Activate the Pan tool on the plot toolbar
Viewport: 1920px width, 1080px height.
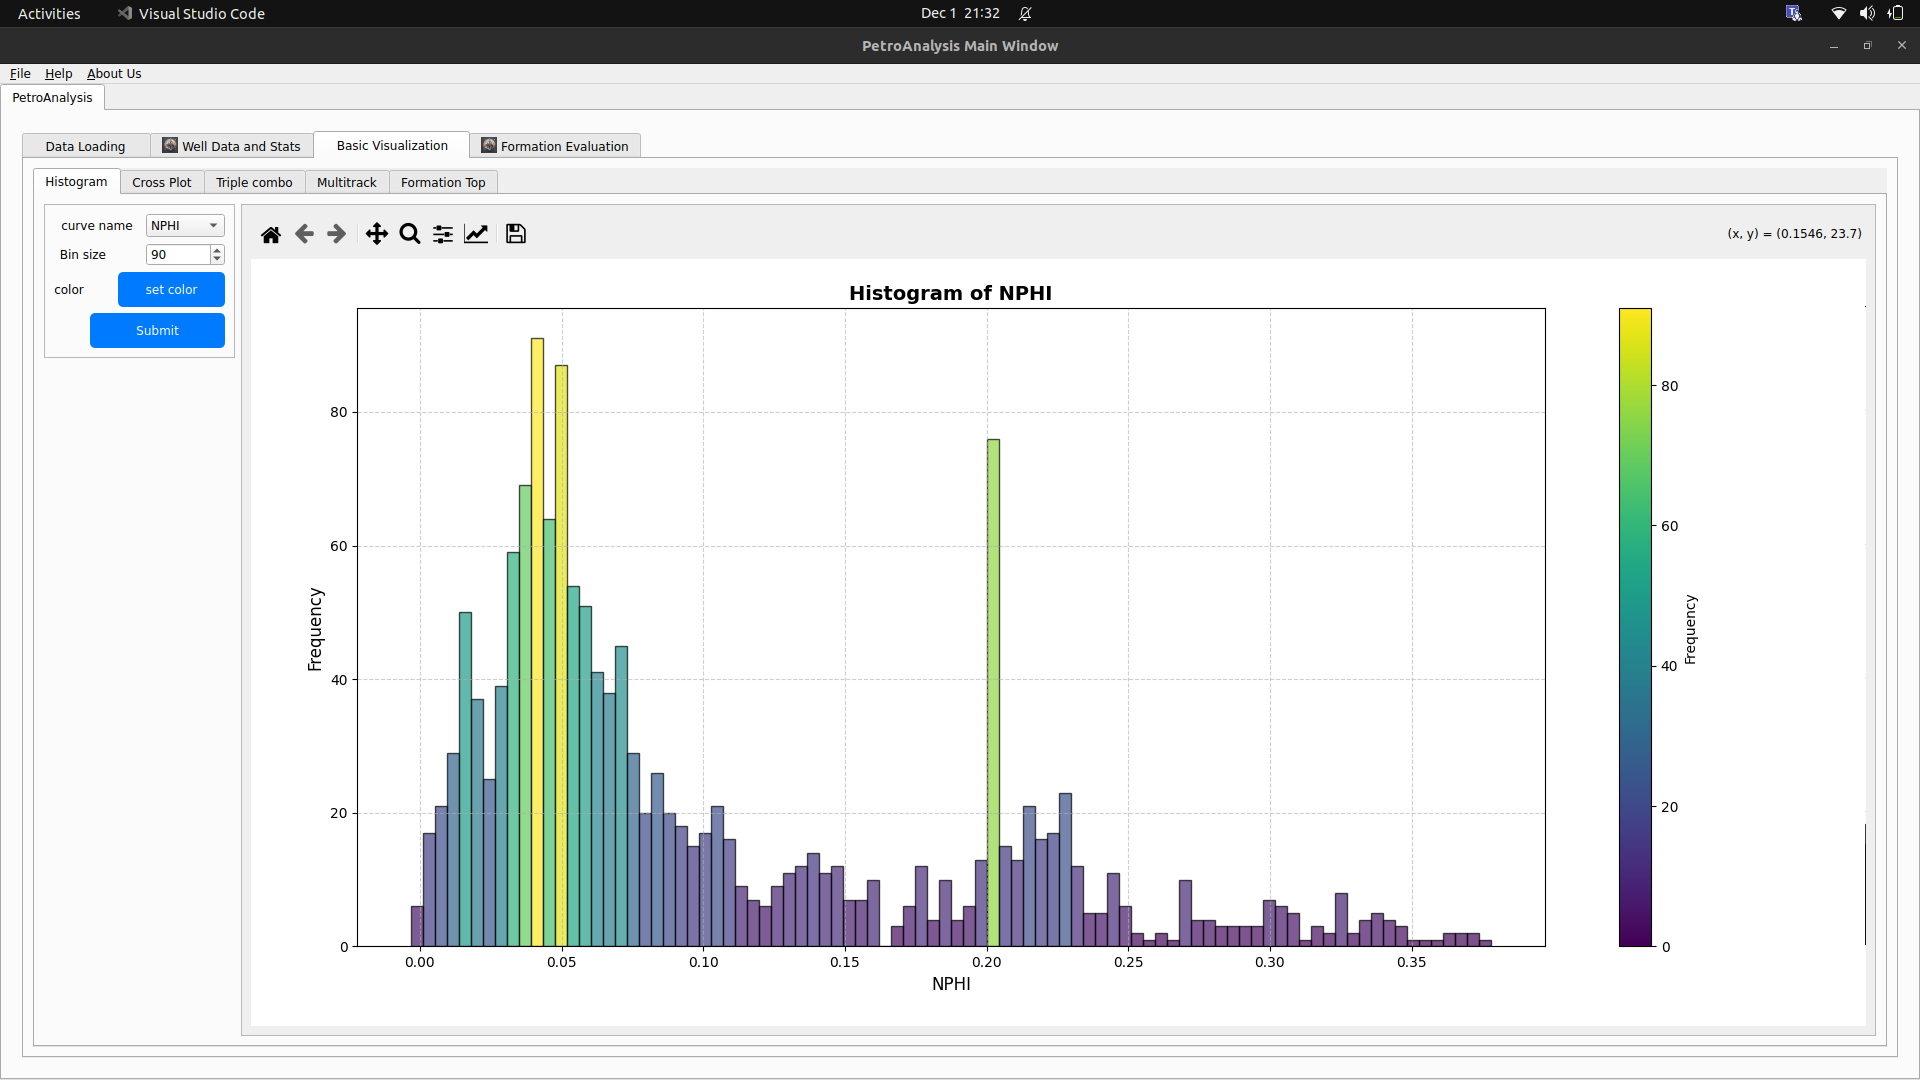(376, 234)
